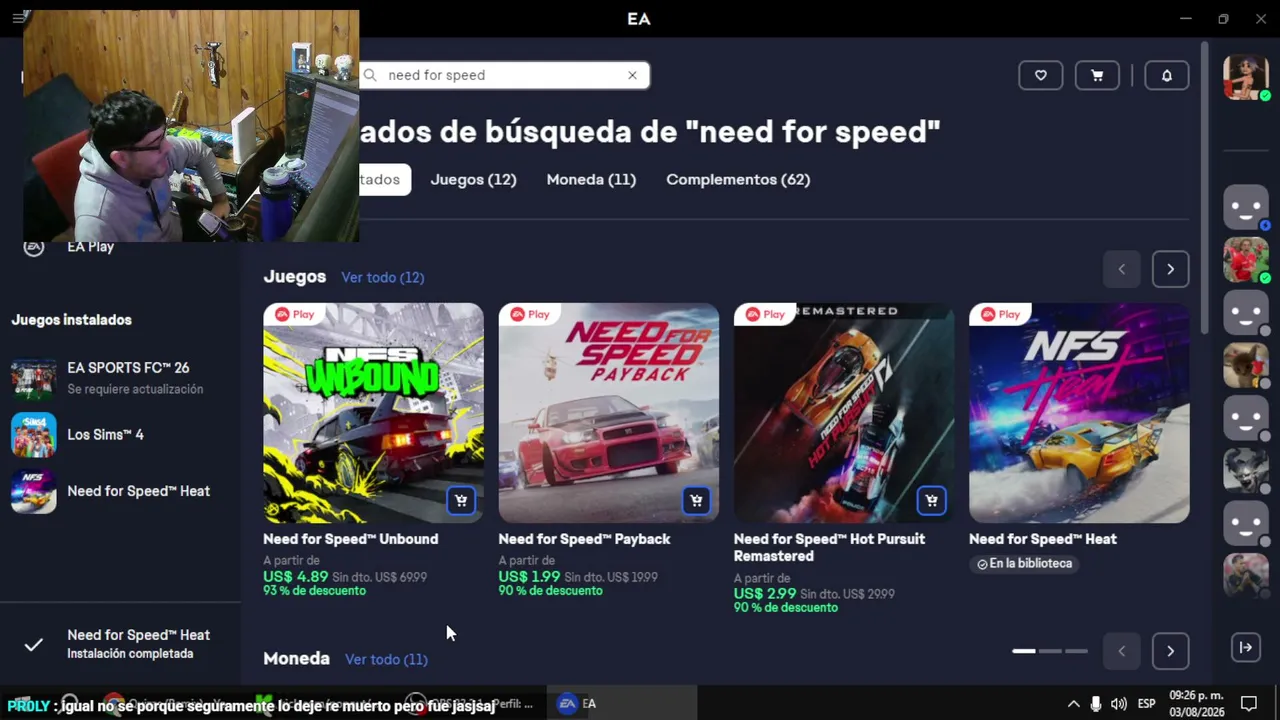This screenshot has height=720, width=1280.
Task: Open the friend avatar with the gray monster
Action: click(1246, 470)
